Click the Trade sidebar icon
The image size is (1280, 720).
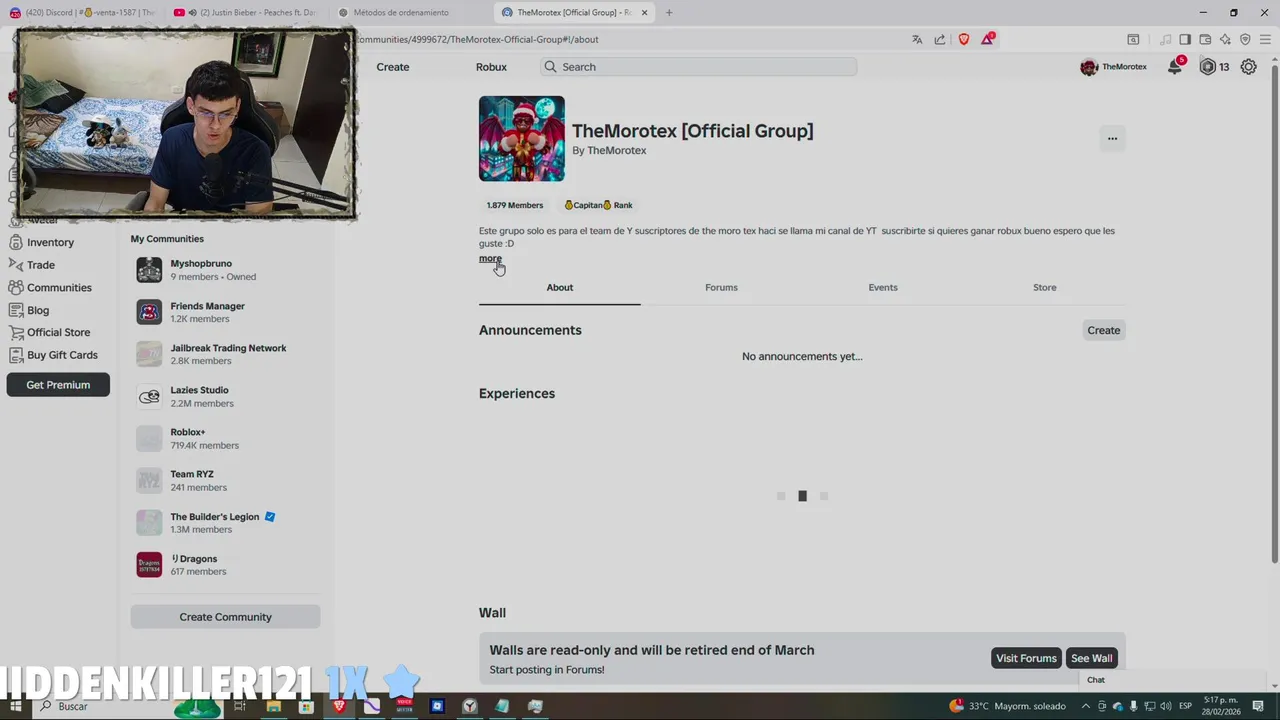click(x=16, y=265)
